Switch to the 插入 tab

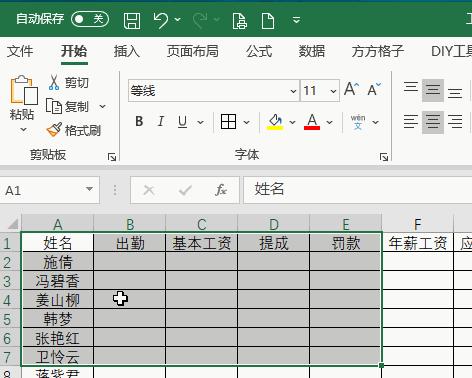[127, 51]
